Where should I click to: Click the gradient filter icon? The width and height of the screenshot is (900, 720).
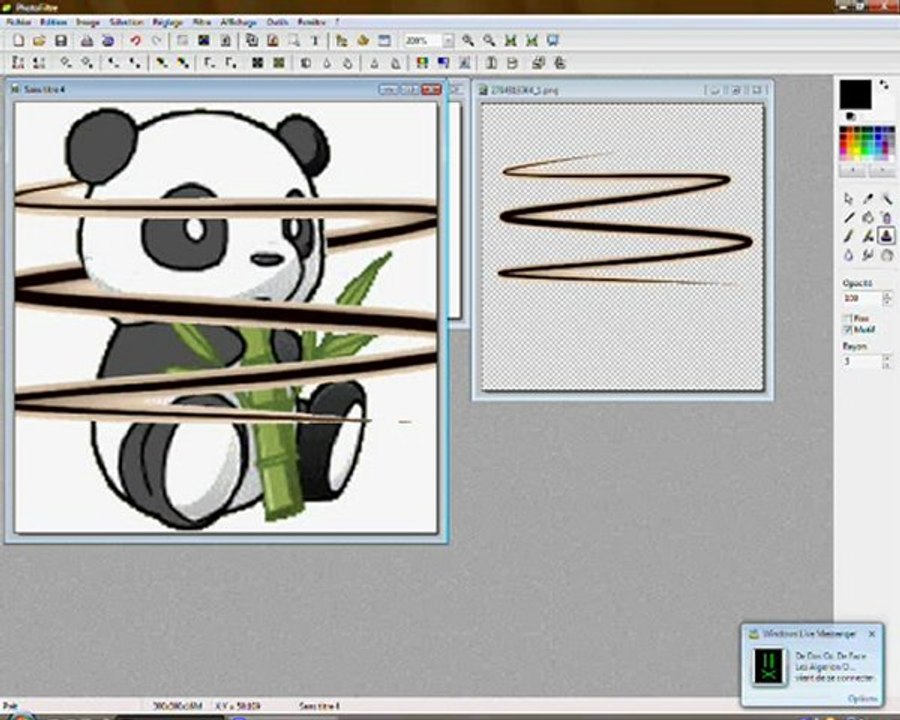[444, 63]
